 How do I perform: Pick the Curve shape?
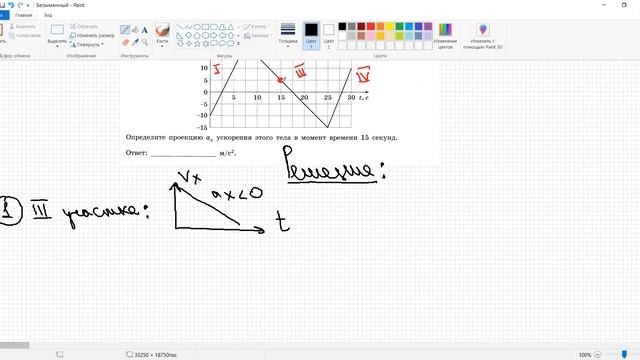click(x=189, y=27)
